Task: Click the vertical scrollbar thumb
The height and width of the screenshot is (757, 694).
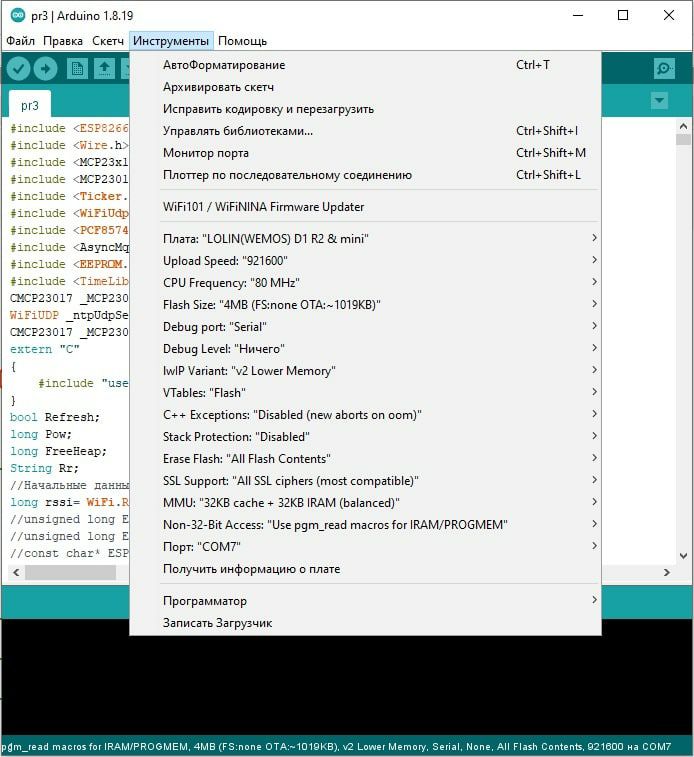Action: click(683, 140)
